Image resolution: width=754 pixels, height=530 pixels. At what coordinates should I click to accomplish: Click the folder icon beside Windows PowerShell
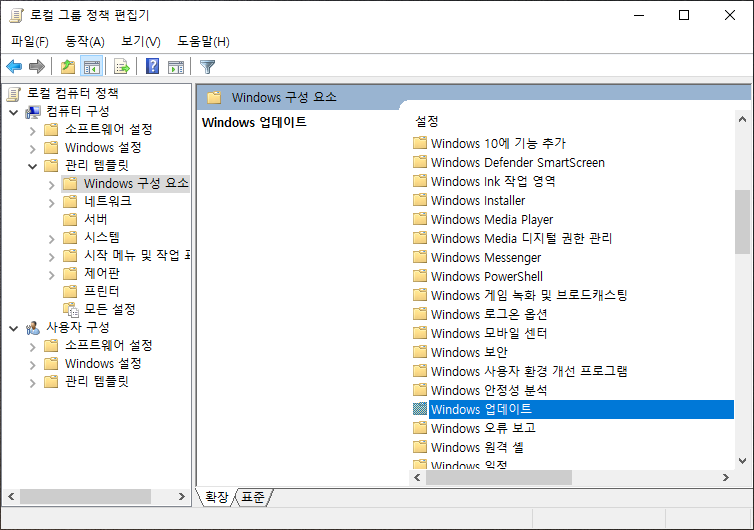[420, 276]
